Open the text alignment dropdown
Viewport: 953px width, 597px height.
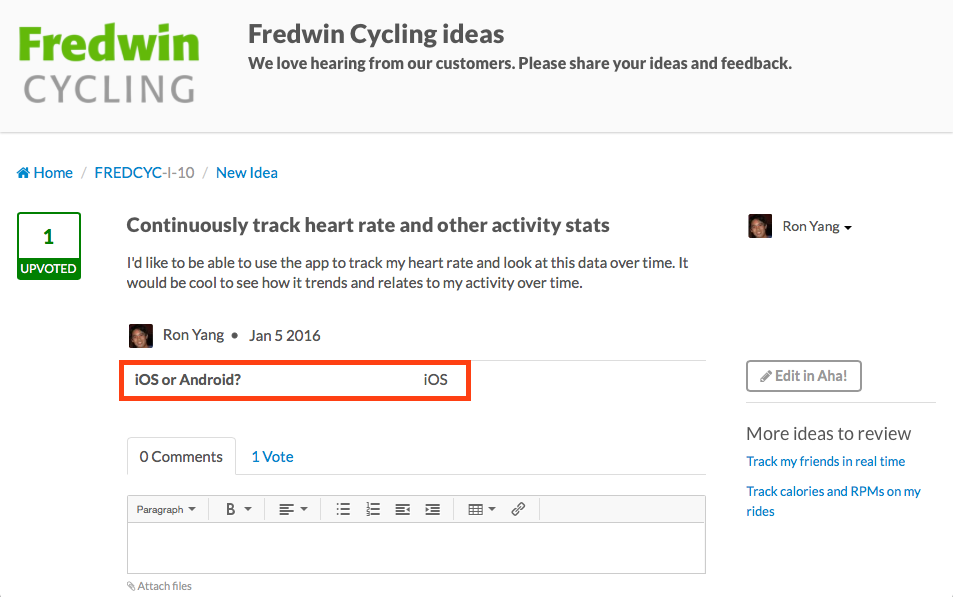[289, 509]
